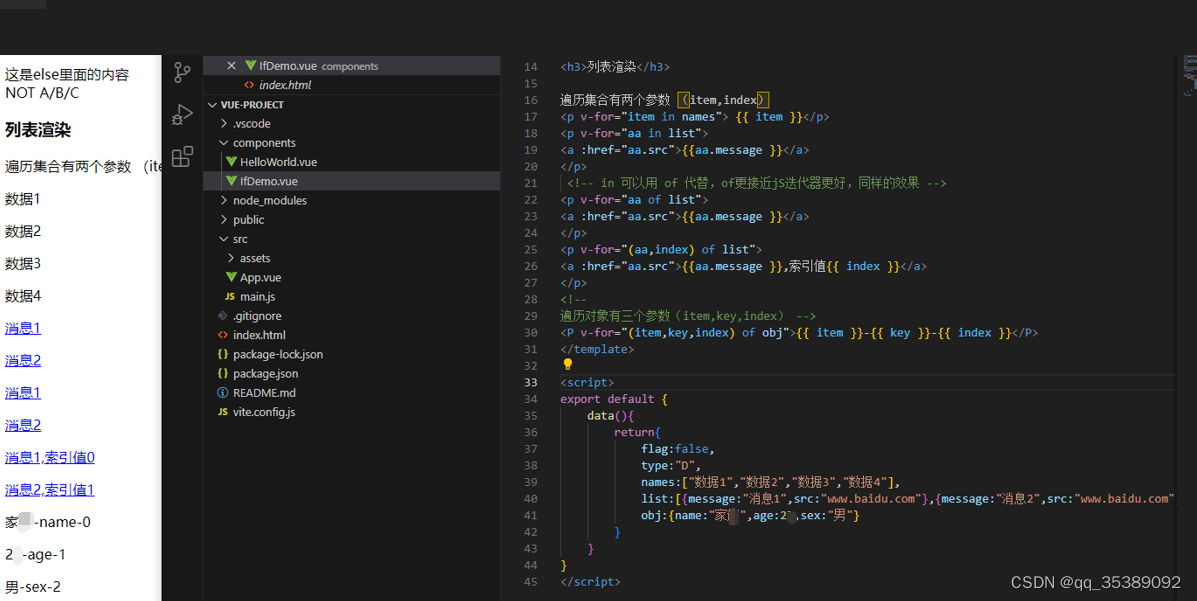The height and width of the screenshot is (601, 1197).
Task: Click the braces icon beside package-lock.json
Action: [x=223, y=354]
